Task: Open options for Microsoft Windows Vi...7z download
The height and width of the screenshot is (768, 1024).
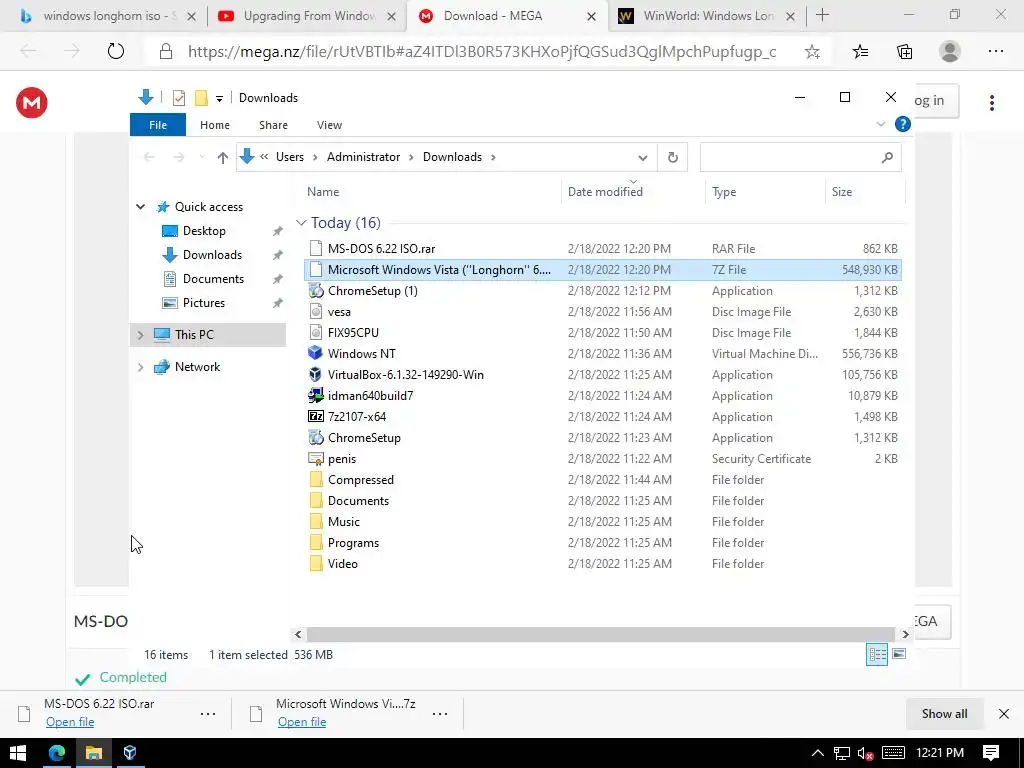Action: [440, 714]
